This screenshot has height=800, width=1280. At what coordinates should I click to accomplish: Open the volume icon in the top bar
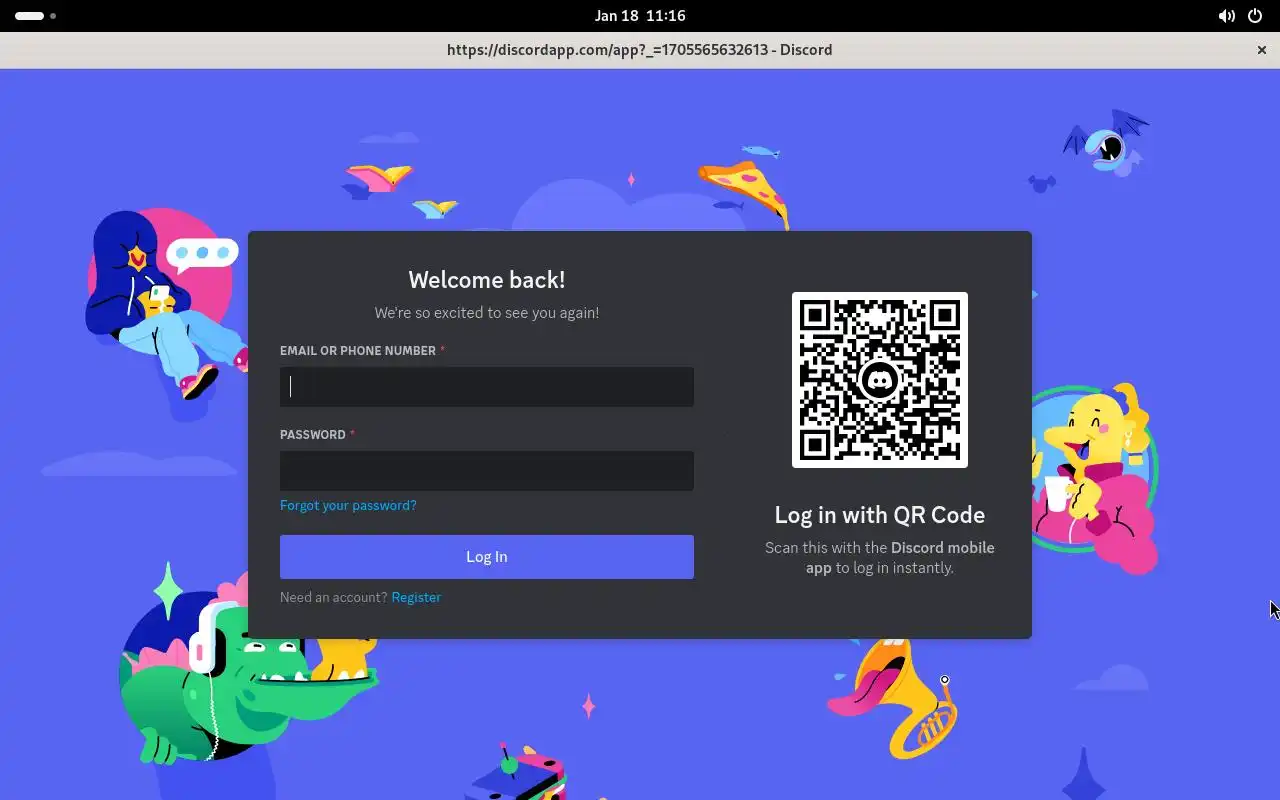pyautogui.click(x=1226, y=16)
